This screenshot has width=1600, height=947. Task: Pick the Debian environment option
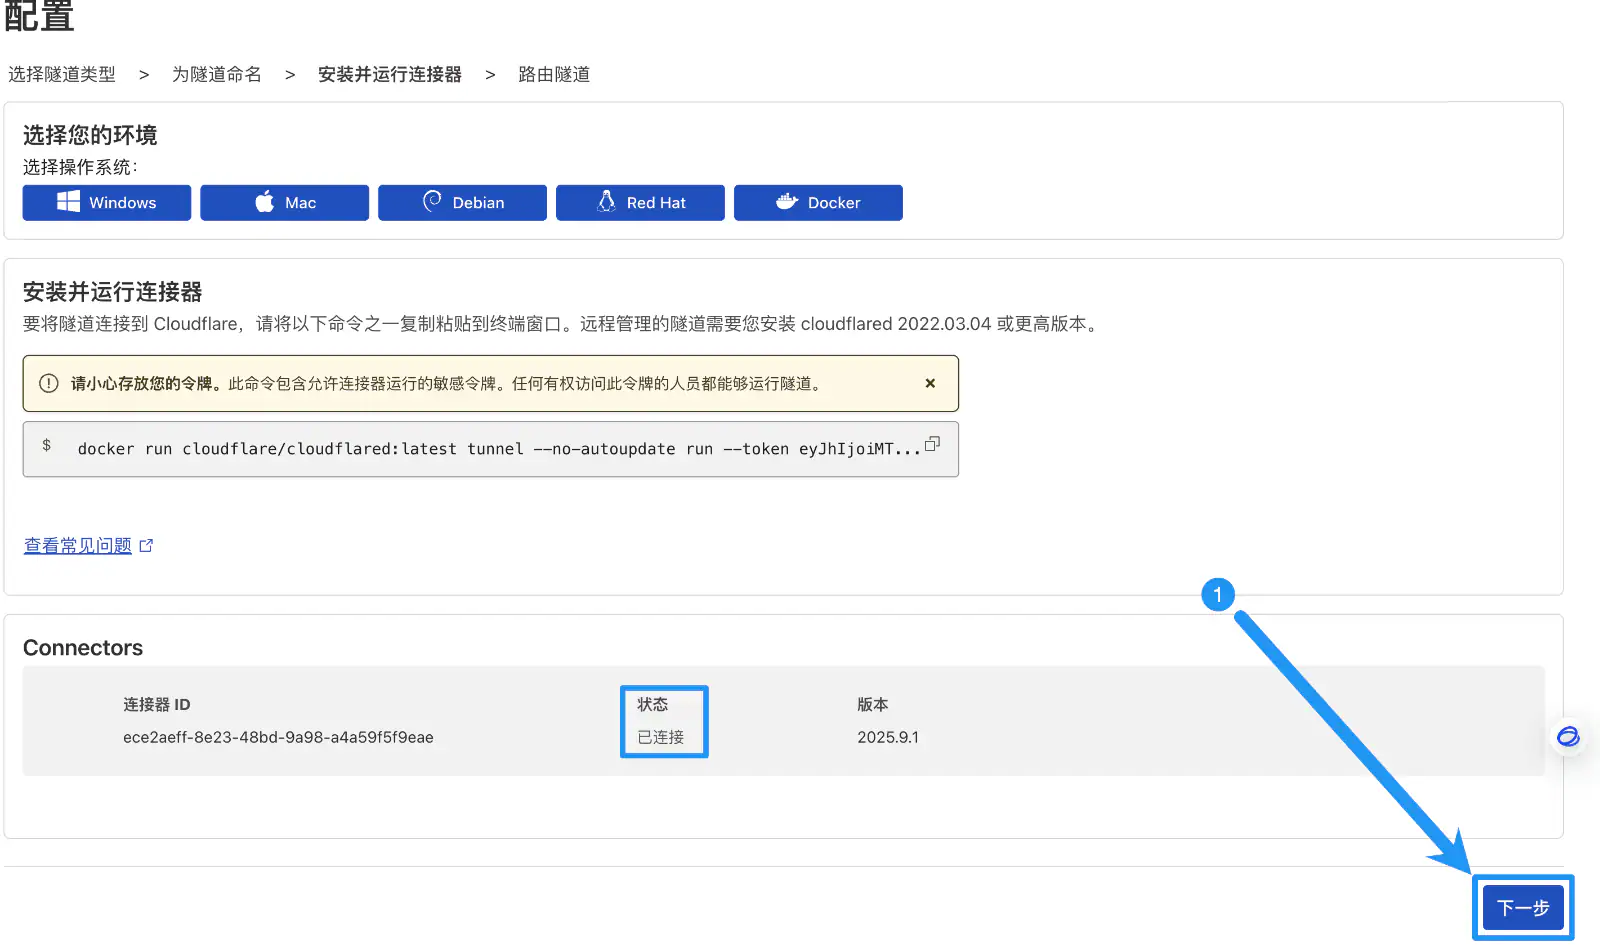click(x=462, y=202)
